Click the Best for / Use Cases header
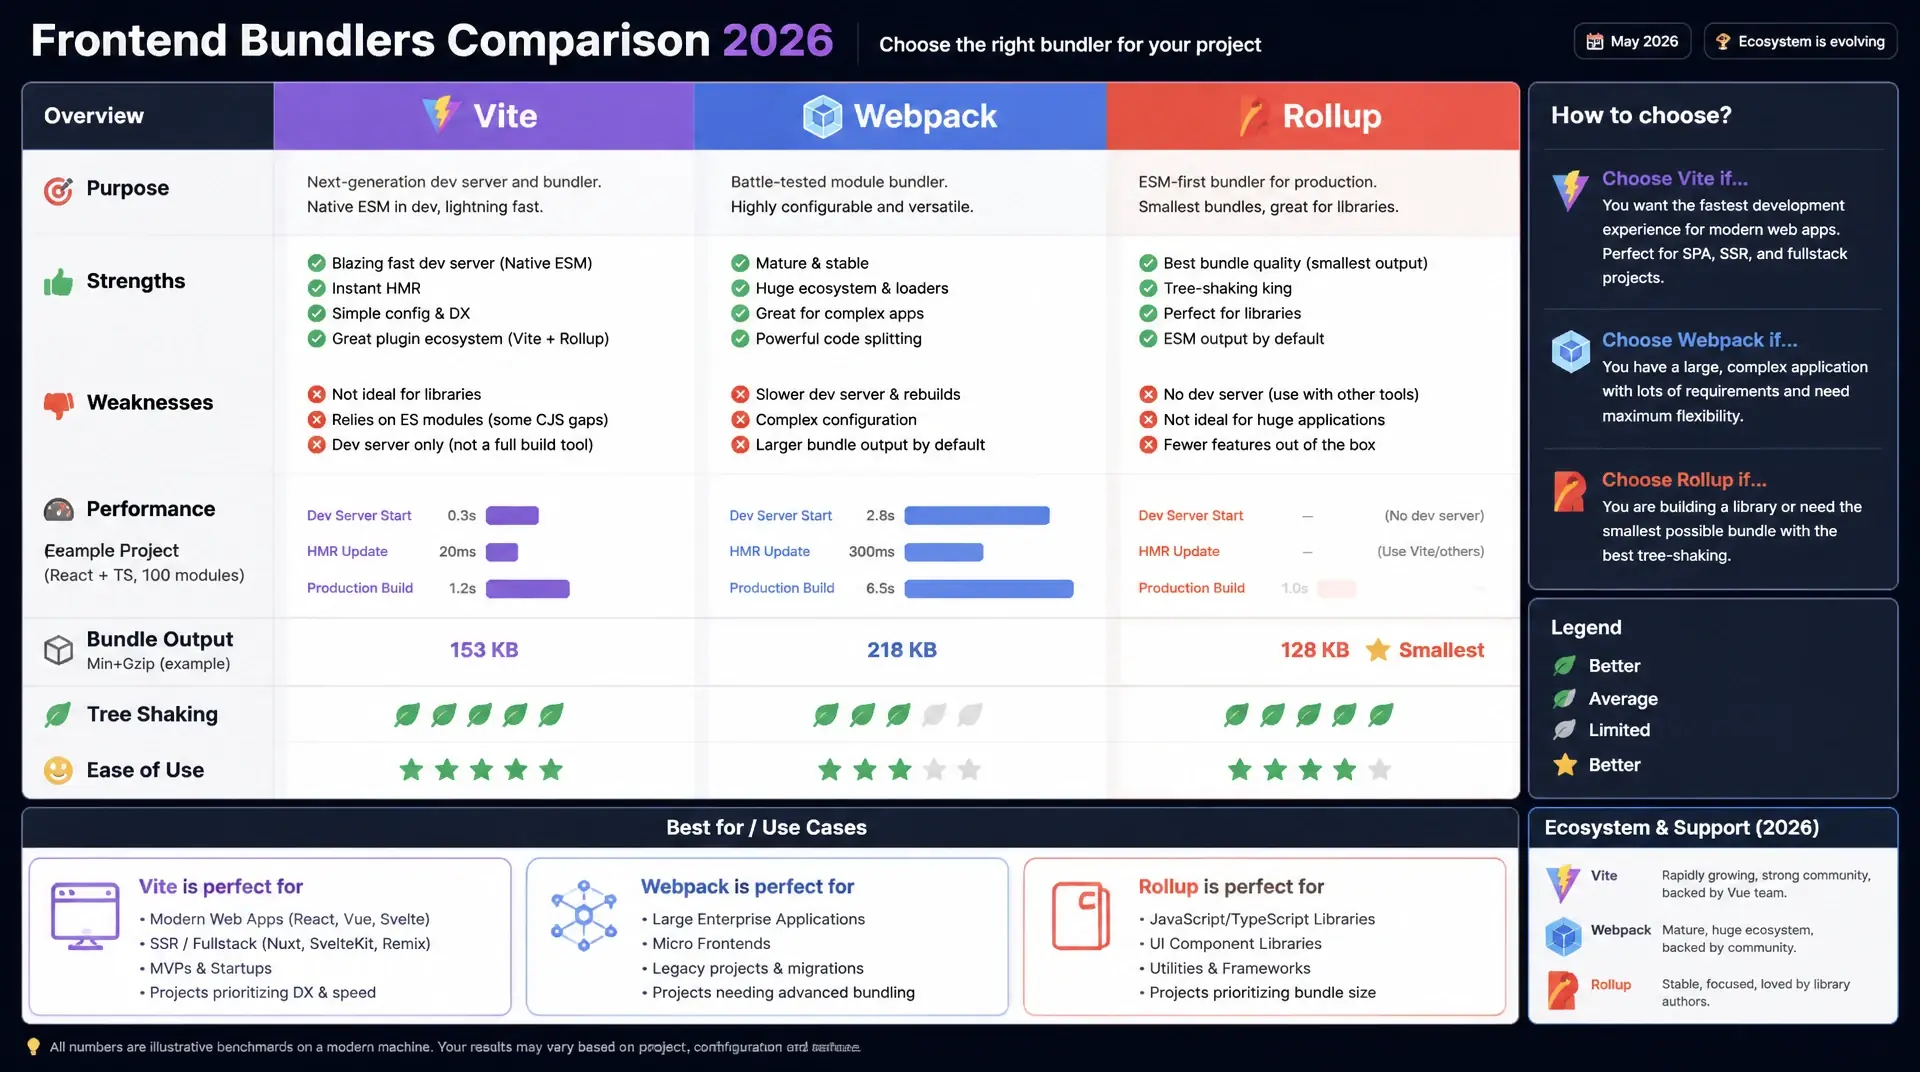This screenshot has width=1920, height=1072. tap(769, 828)
